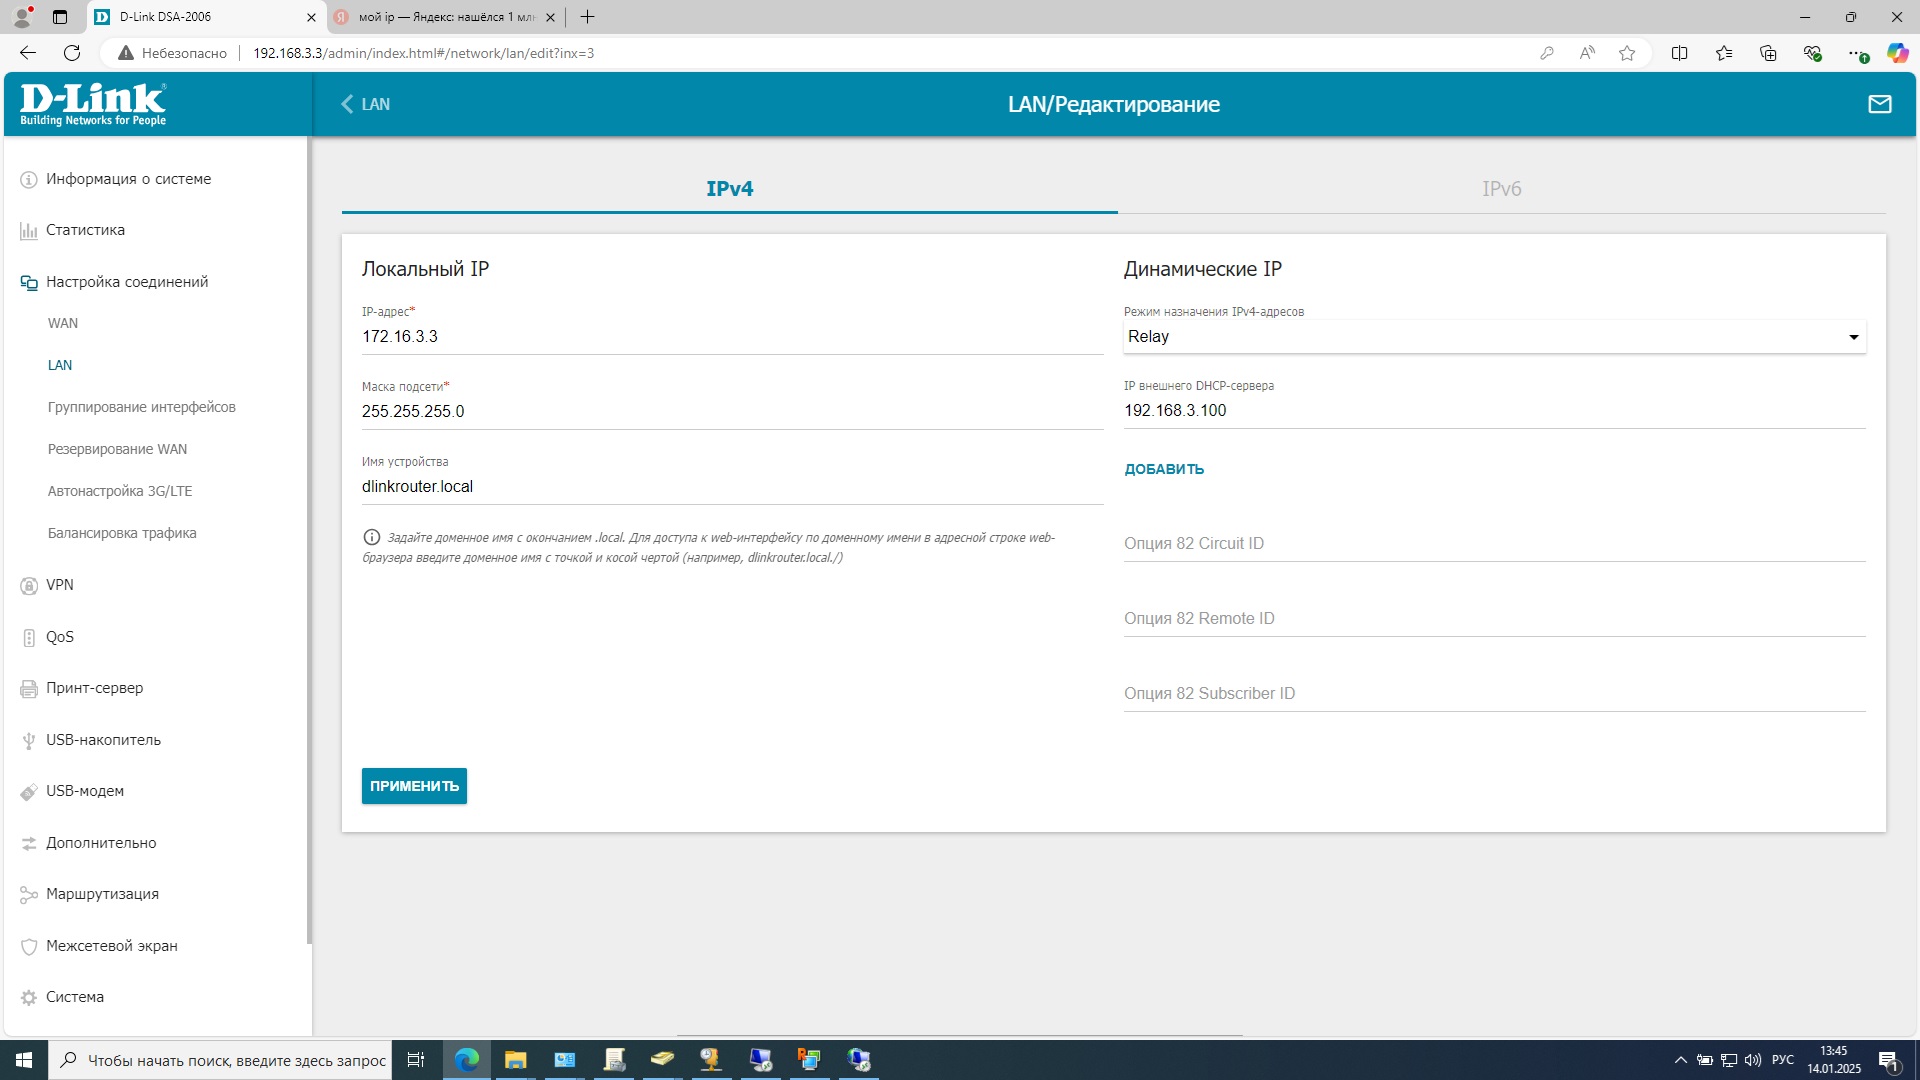Open QoS settings from sidebar
This screenshot has height=1080, width=1920.
(x=60, y=637)
